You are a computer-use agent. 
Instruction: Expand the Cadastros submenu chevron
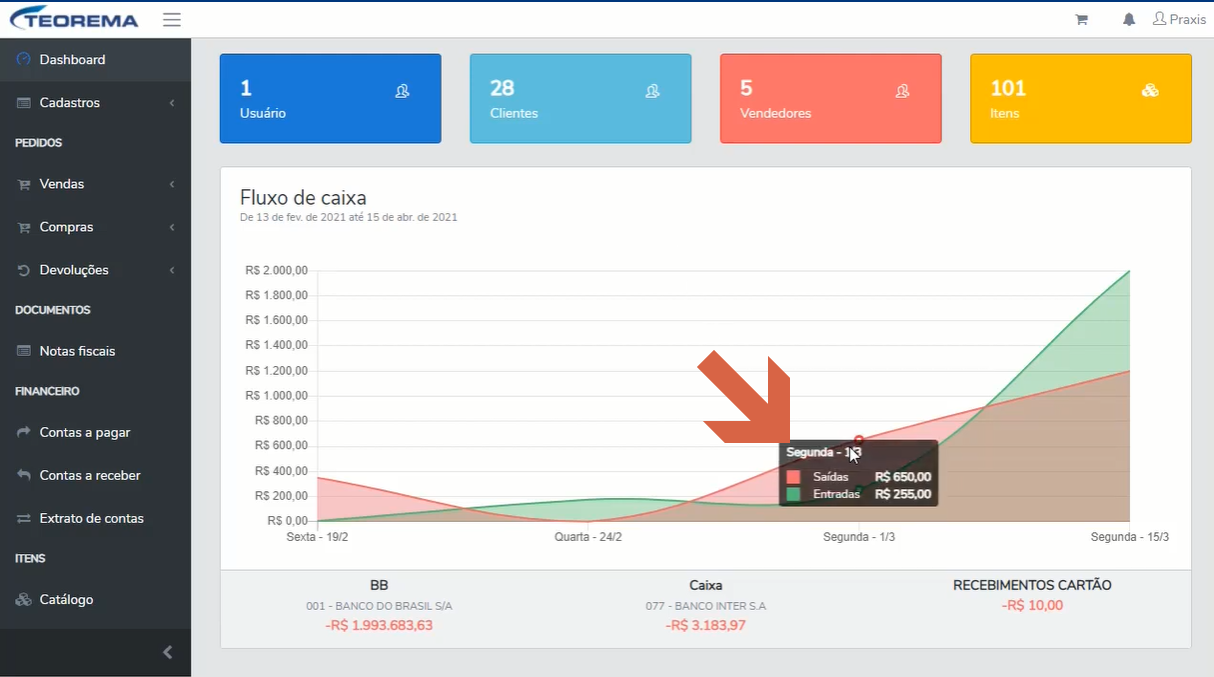pos(172,103)
